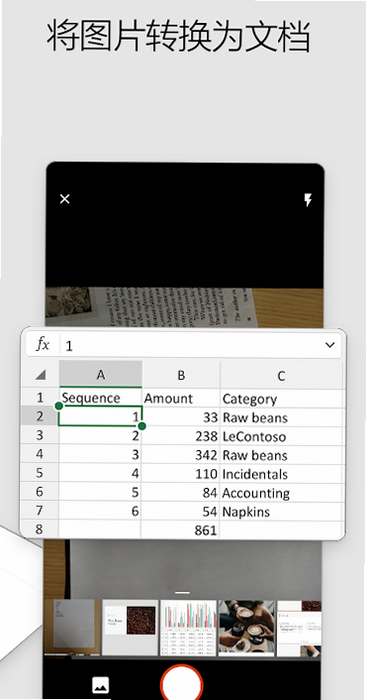This screenshot has width=366, height=700.
Task: Click cell containing total 861
Action: coord(180,530)
